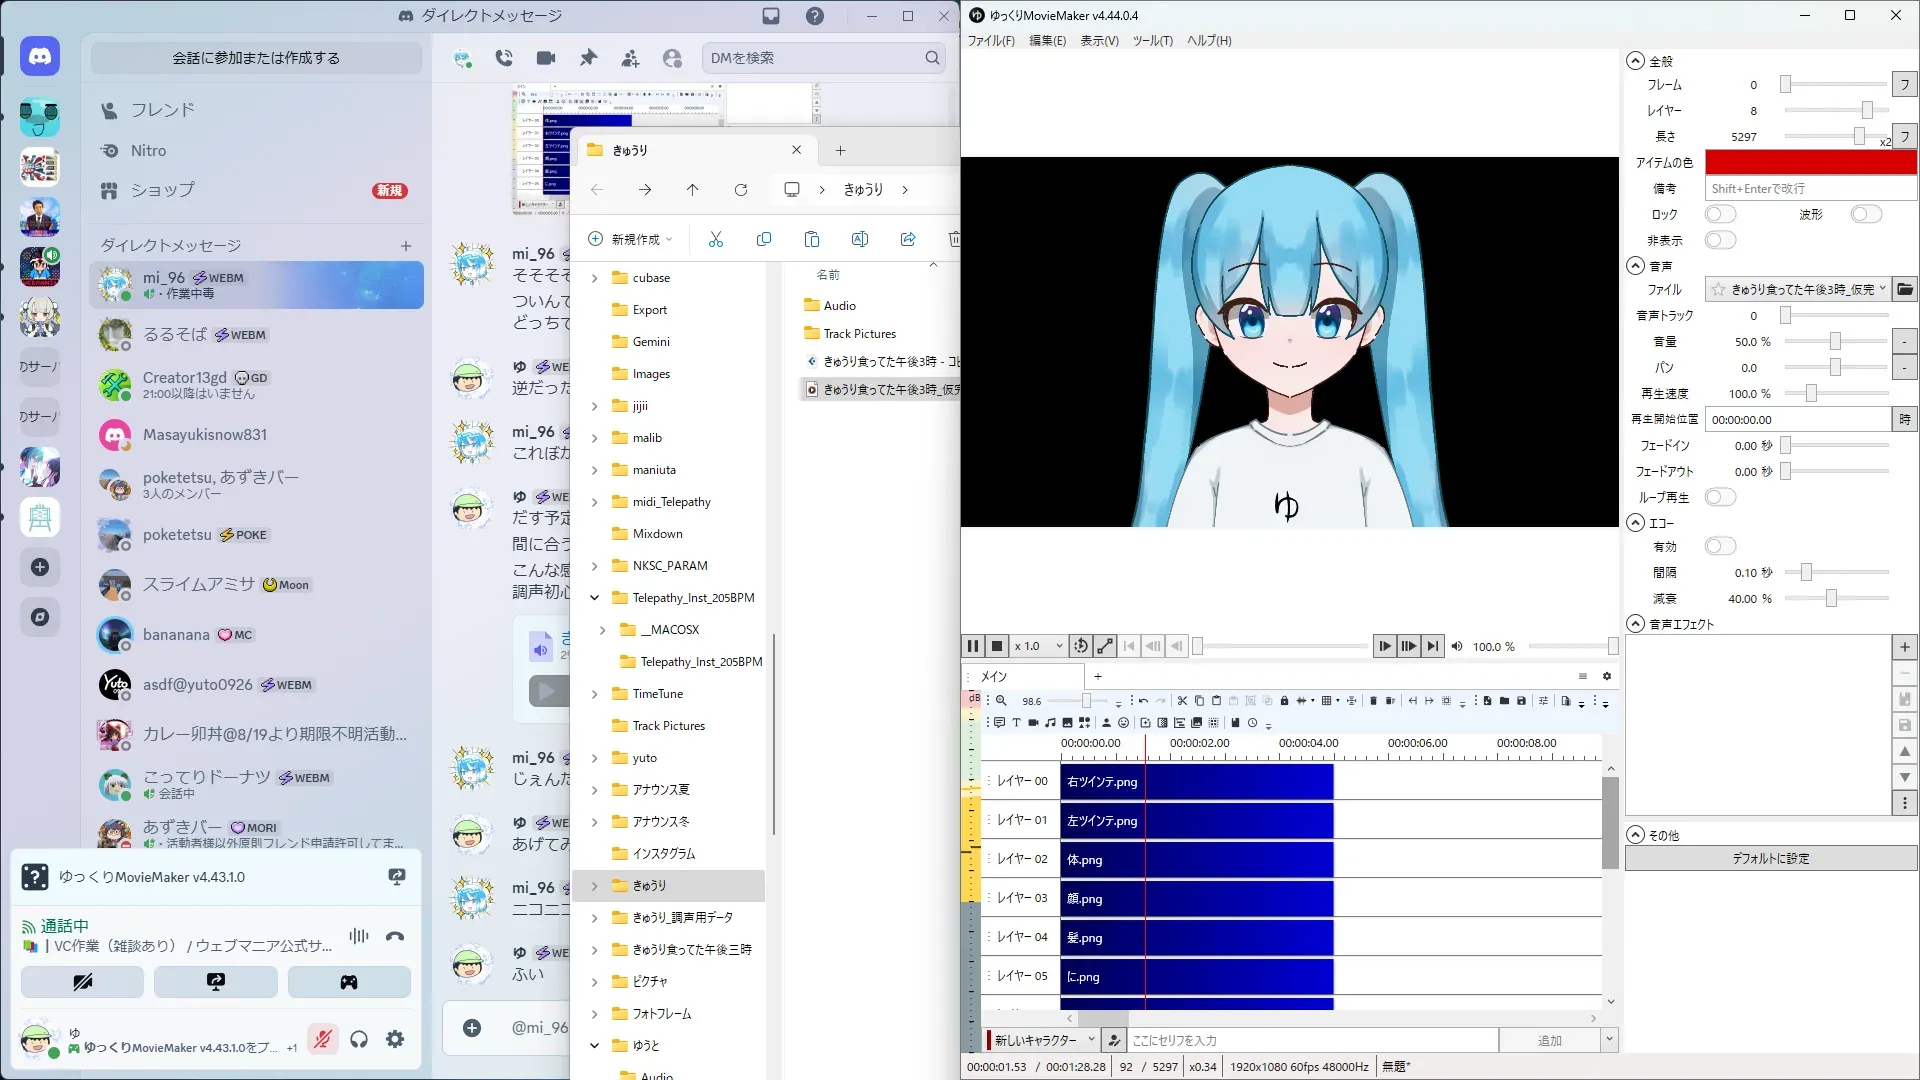Open audio file browse folder button
Viewport: 1920px width, 1080px height.
[x=1904, y=289]
